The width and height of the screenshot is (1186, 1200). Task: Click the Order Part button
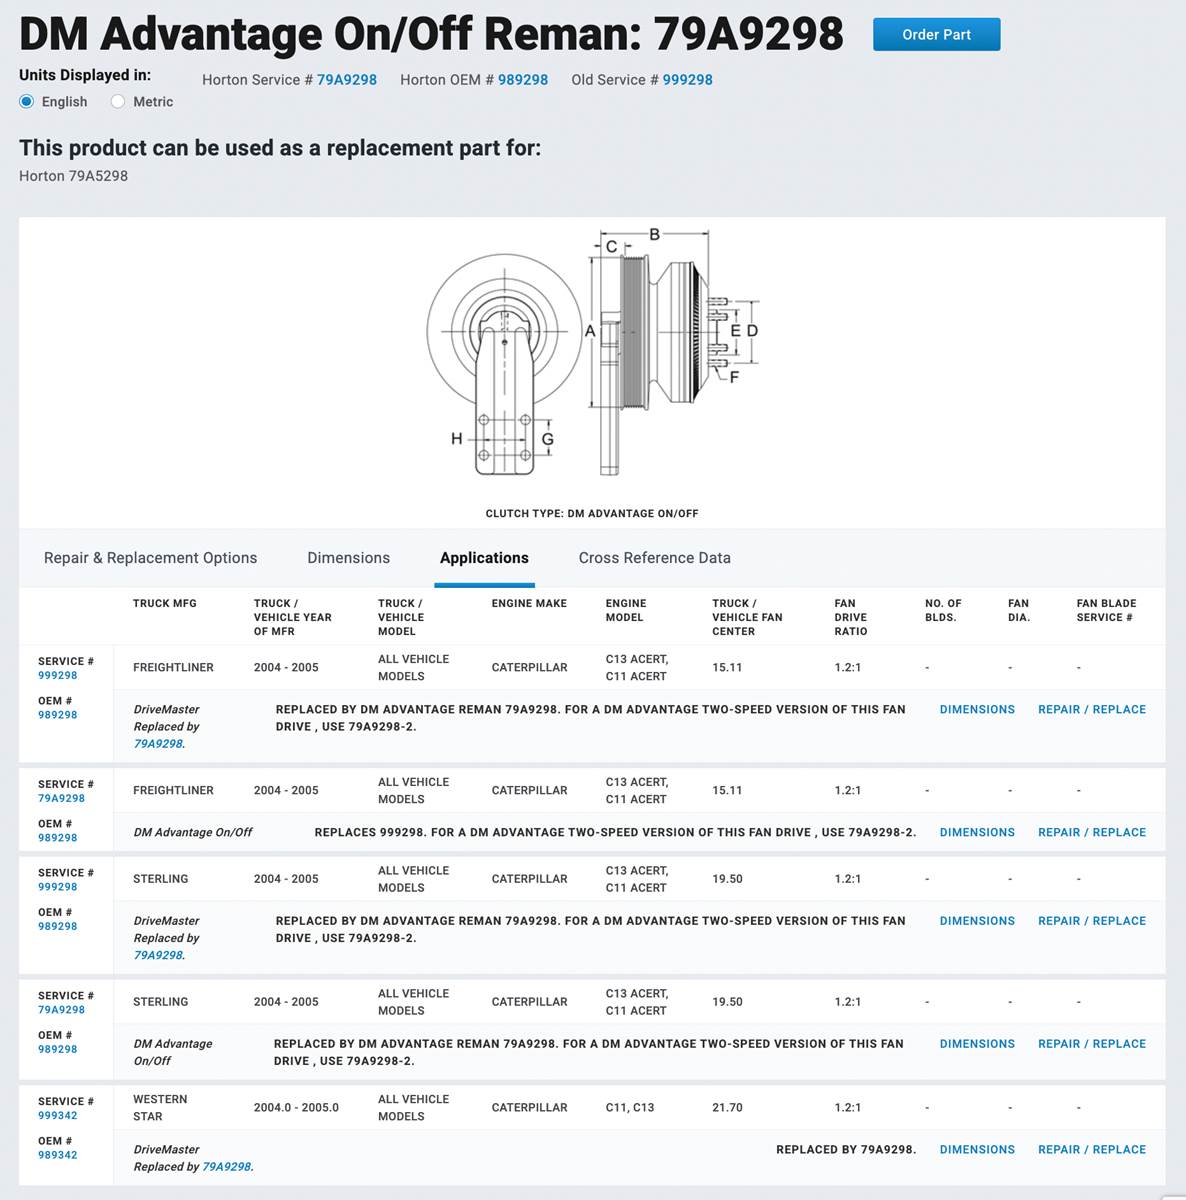click(936, 34)
